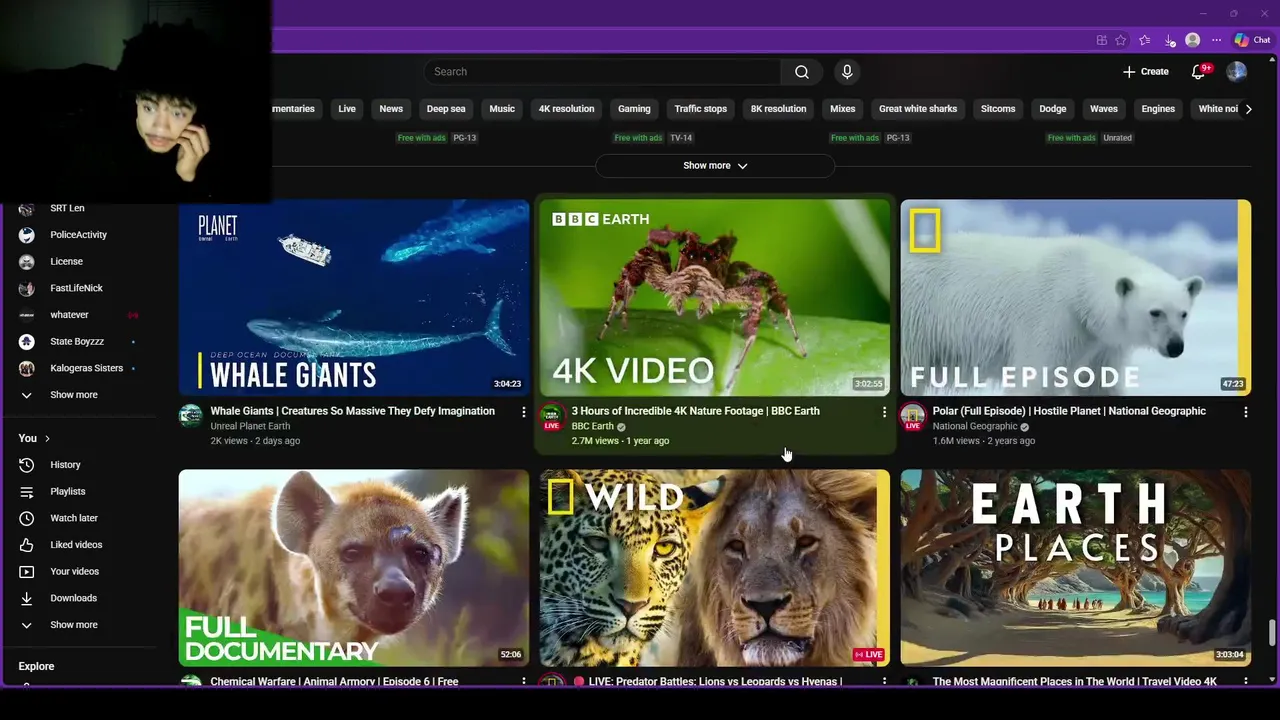1280x720 pixels.
Task: Open browser settings and more menu
Action: click(1216, 40)
